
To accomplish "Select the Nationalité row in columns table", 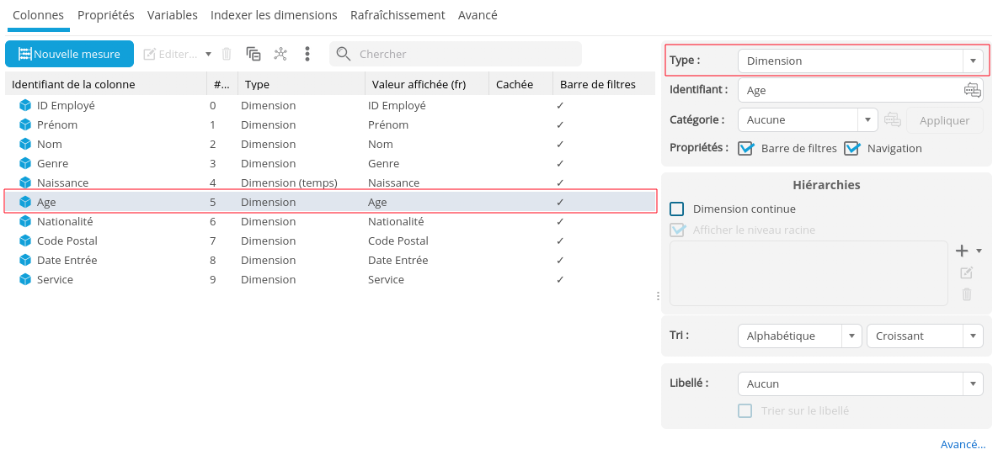I will coord(65,221).
